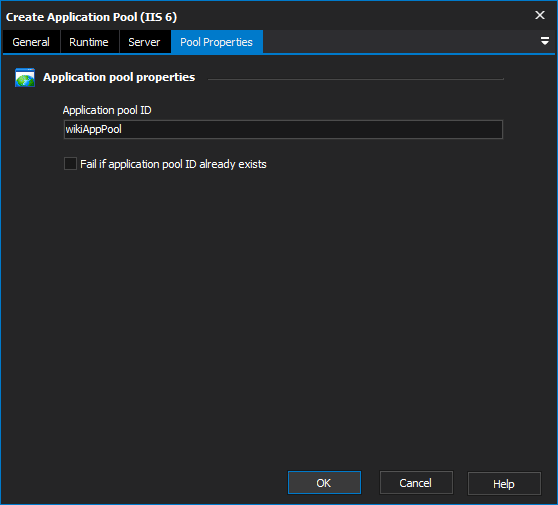Open the Runtime tab
Viewport: 558px width, 505px height.
[89, 42]
